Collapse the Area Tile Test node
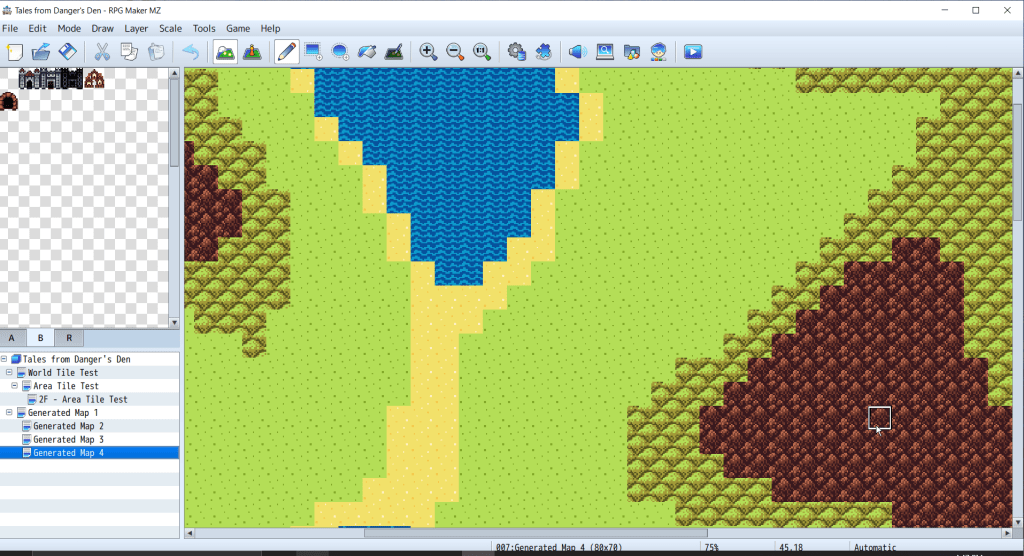 (15, 386)
